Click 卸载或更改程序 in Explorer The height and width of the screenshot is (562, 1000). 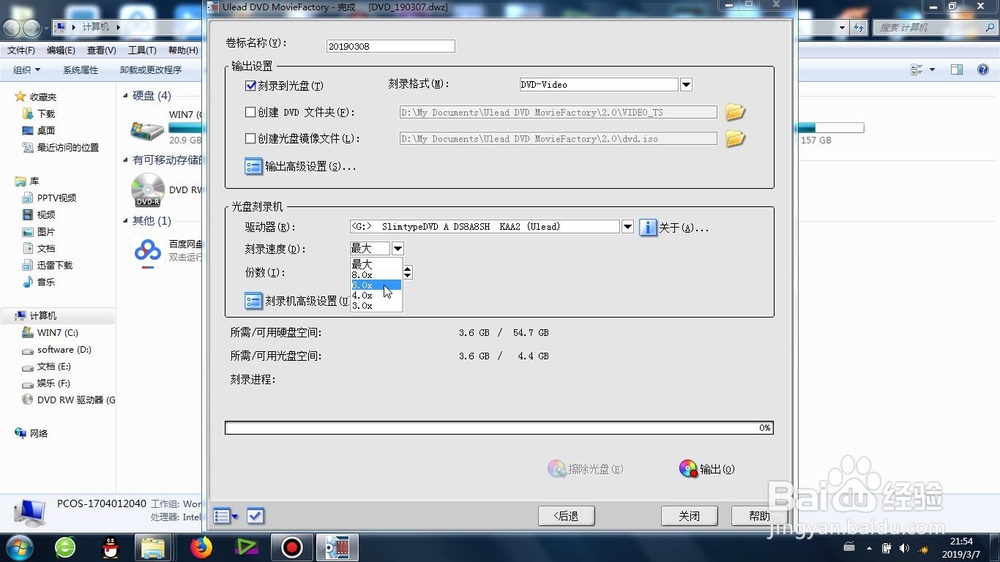(151, 70)
